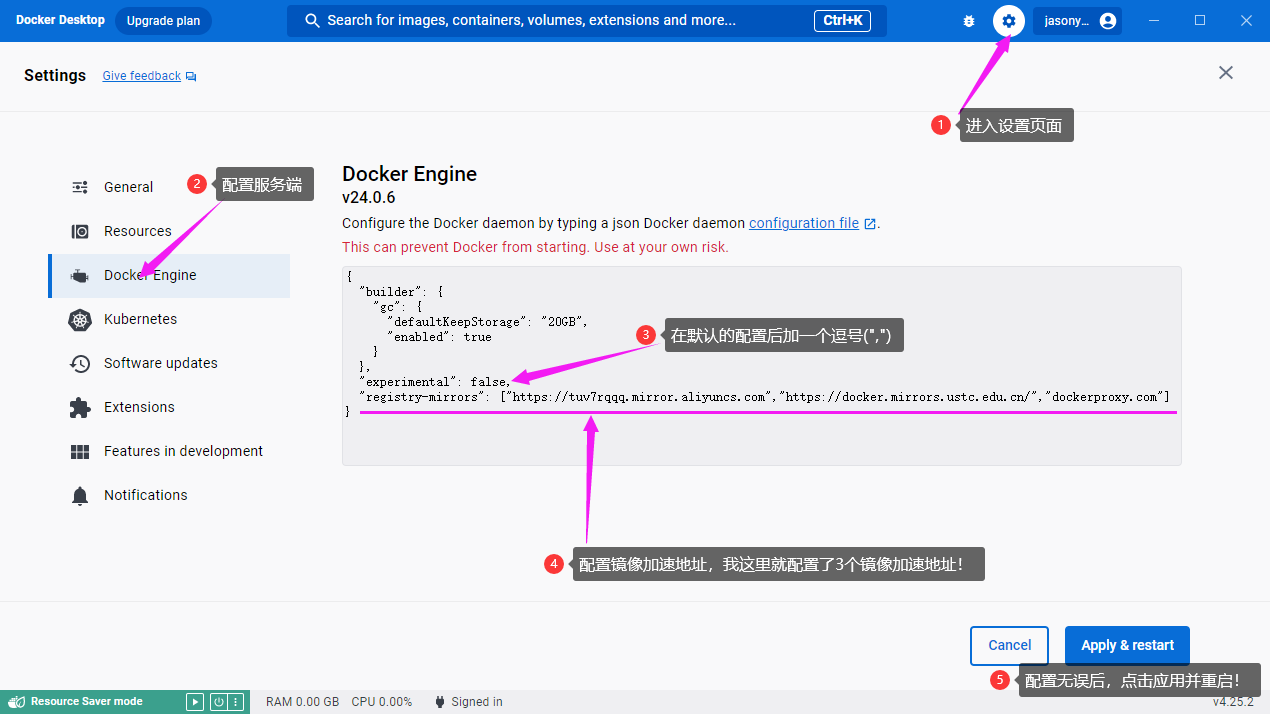This screenshot has height=714, width=1270.
Task: Click the Features in development grid icon
Action: [80, 452]
